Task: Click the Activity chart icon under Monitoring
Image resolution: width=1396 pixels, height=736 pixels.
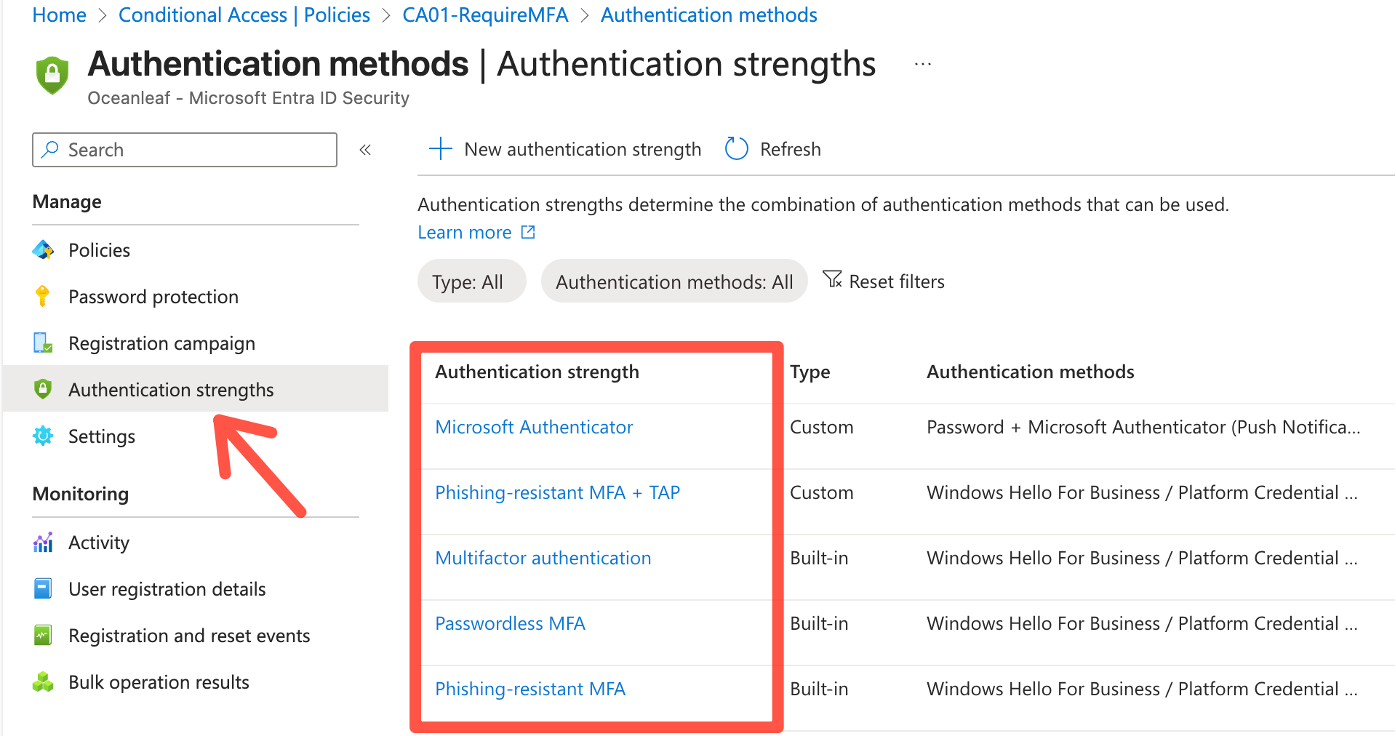Action: coord(42,542)
